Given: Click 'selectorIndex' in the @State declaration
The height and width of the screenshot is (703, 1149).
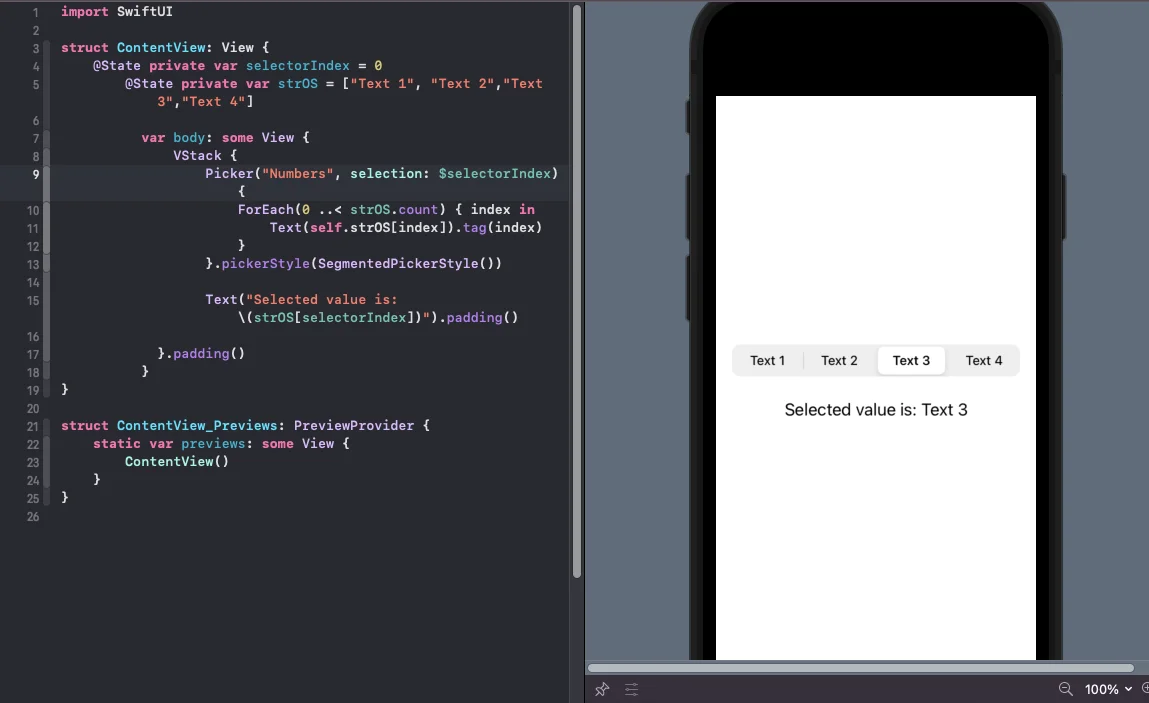Looking at the screenshot, I should pos(298,66).
